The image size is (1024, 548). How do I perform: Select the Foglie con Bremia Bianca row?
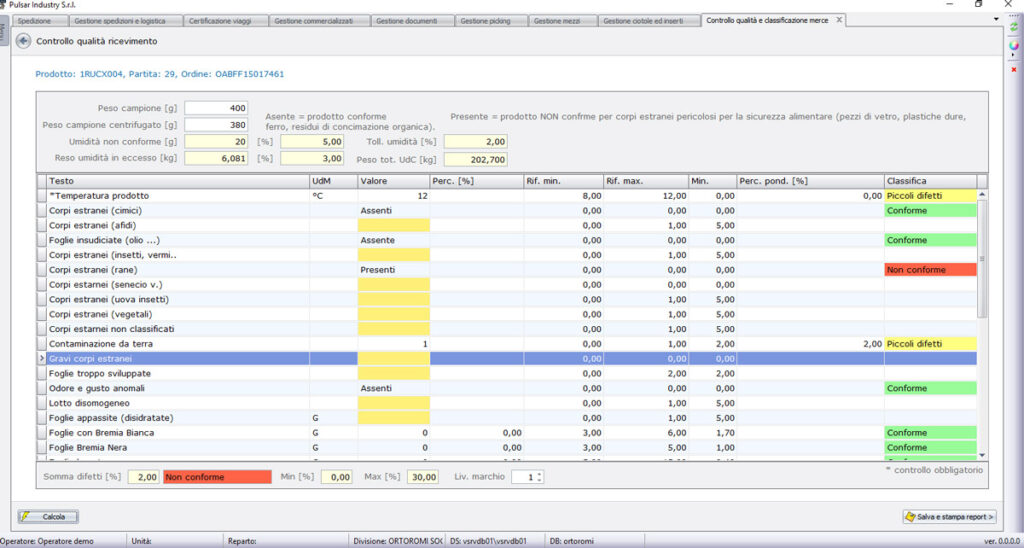click(x=507, y=432)
